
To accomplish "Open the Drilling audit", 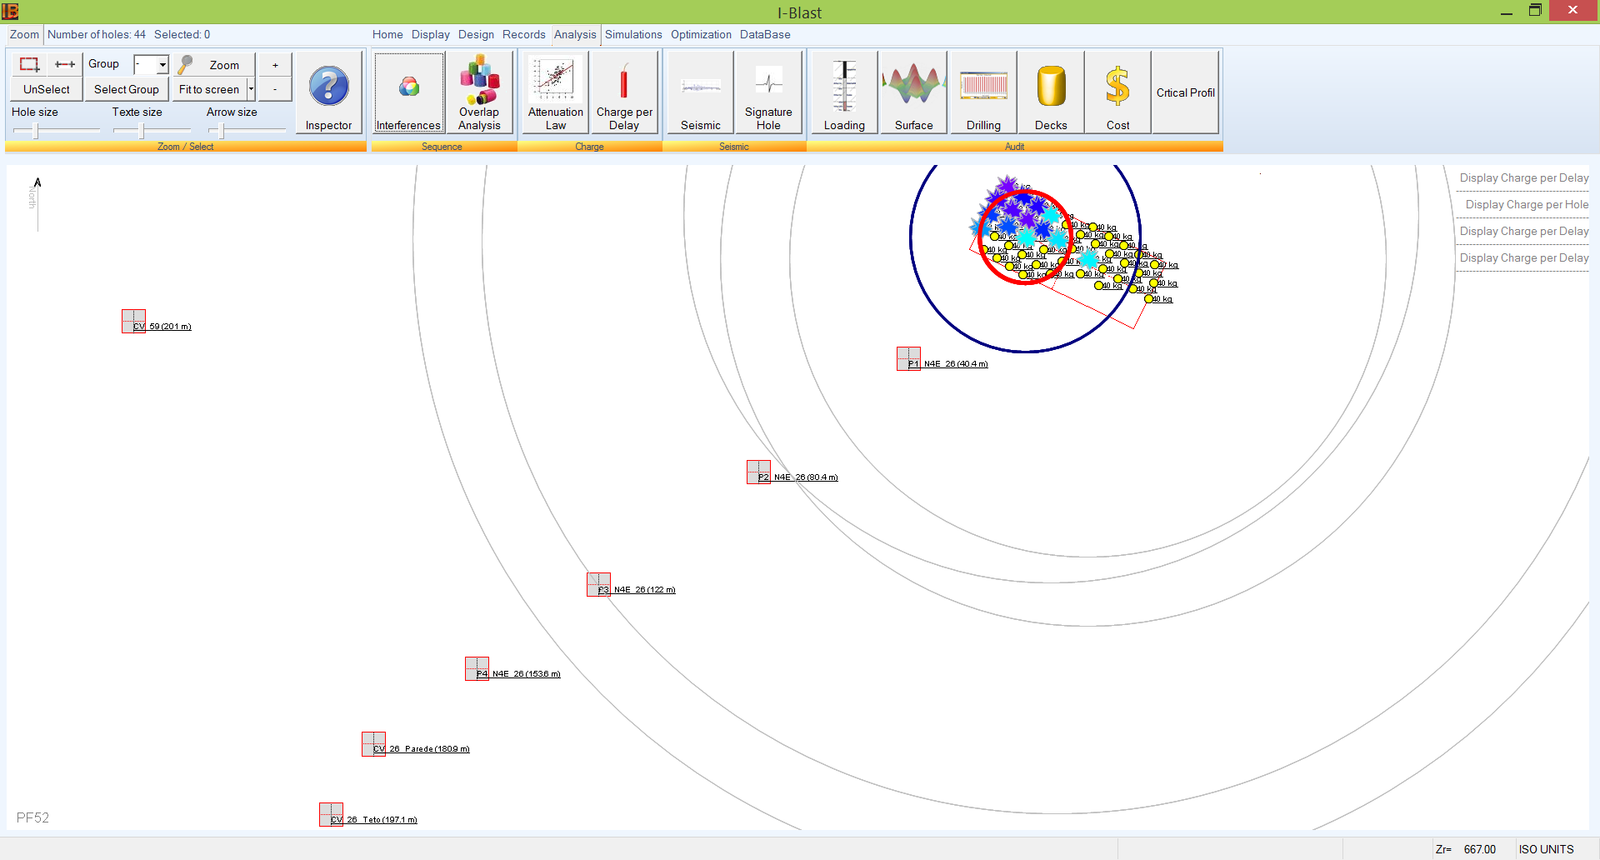I will point(983,93).
